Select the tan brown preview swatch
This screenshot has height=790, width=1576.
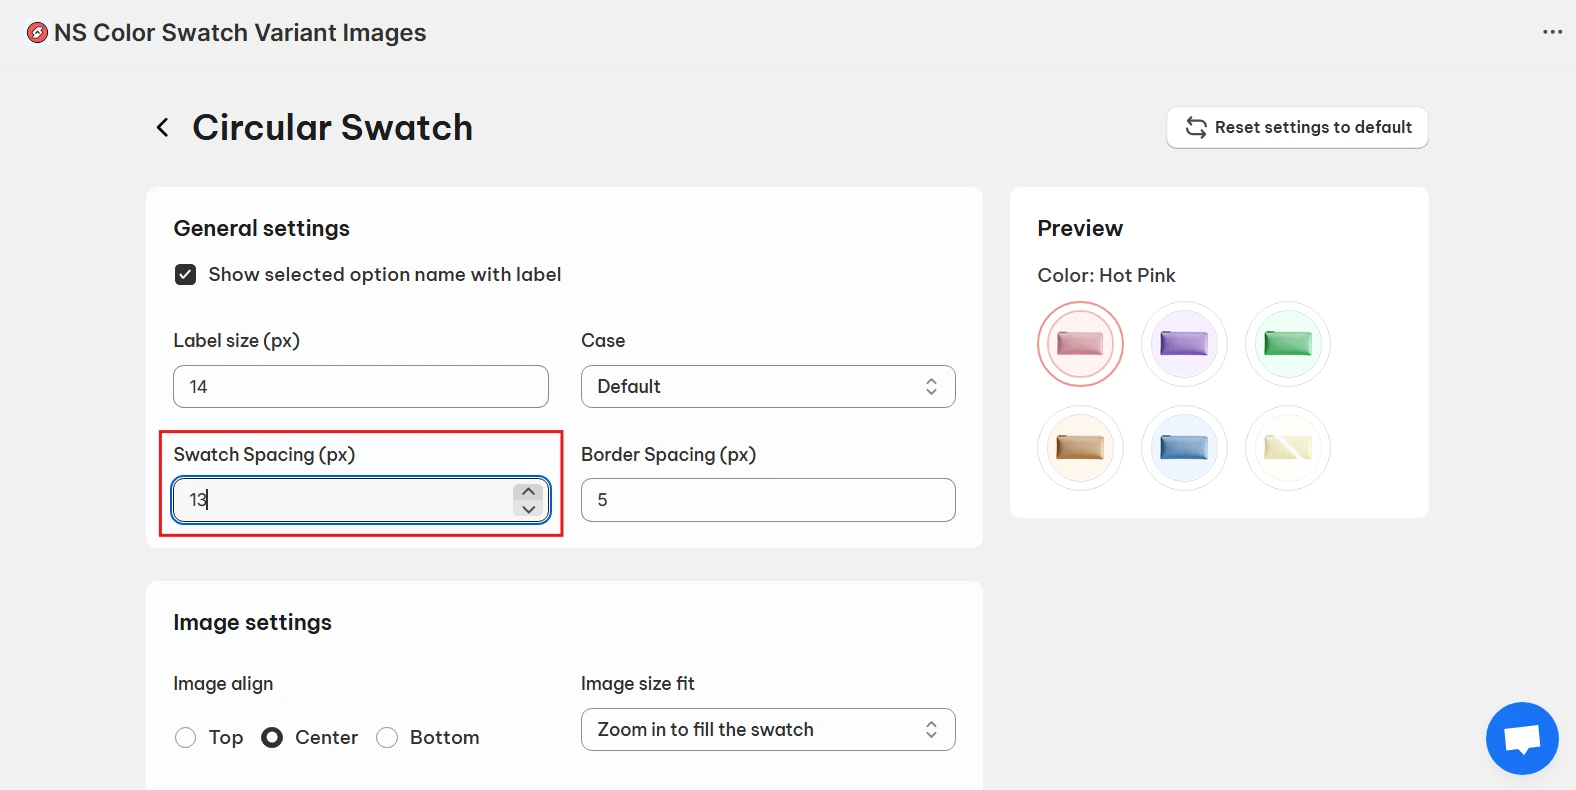click(x=1080, y=448)
